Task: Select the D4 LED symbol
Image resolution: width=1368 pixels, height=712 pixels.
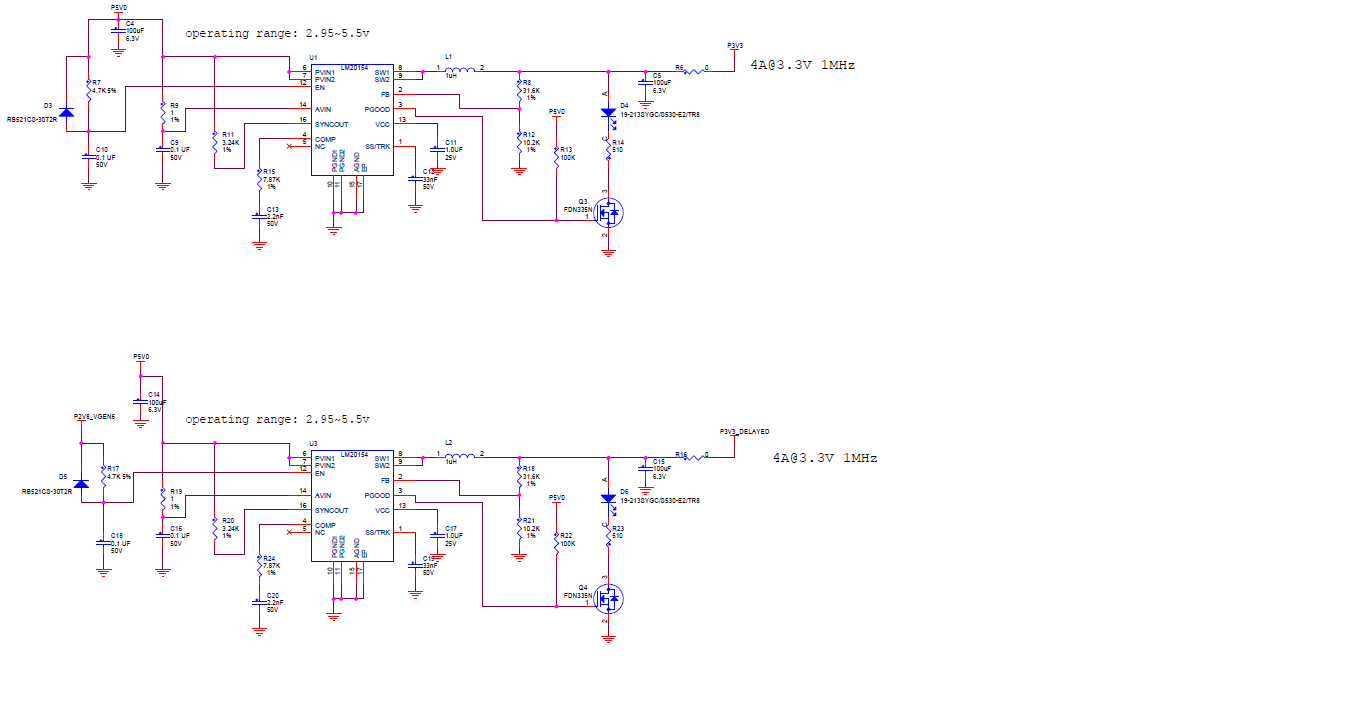Action: [x=608, y=115]
